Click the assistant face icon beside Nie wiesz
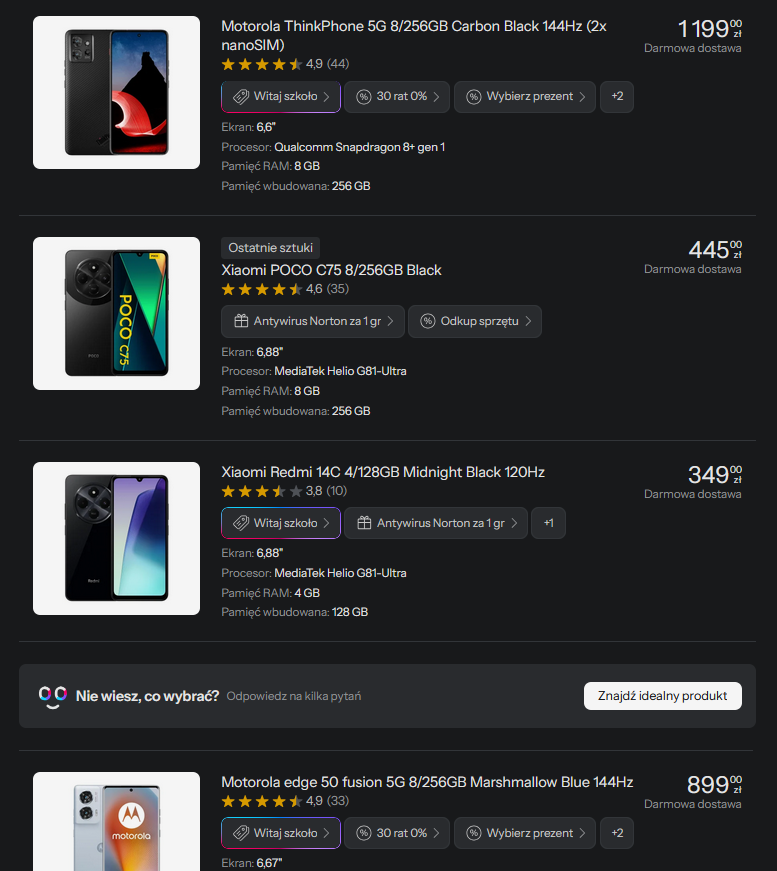 pos(53,697)
